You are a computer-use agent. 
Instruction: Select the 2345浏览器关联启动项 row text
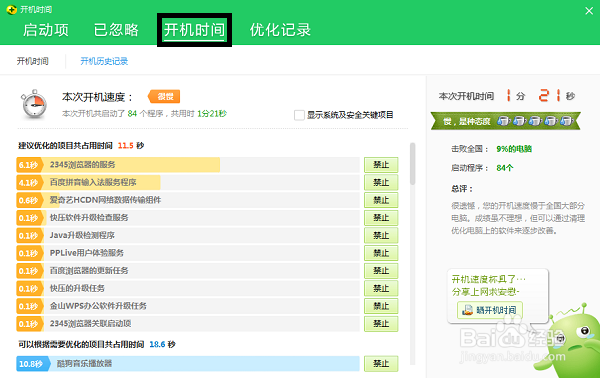click(x=90, y=324)
